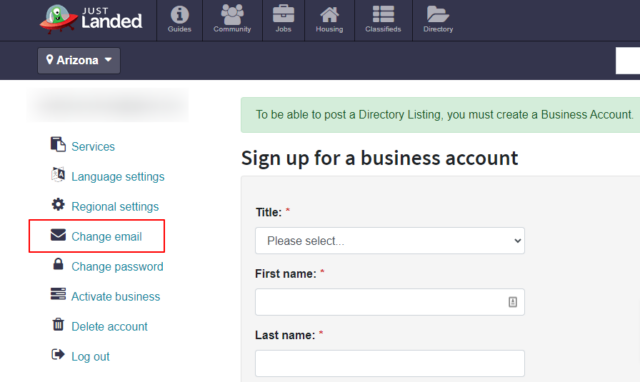Click the Last name: field label
The image size is (640, 382).
click(x=285, y=335)
